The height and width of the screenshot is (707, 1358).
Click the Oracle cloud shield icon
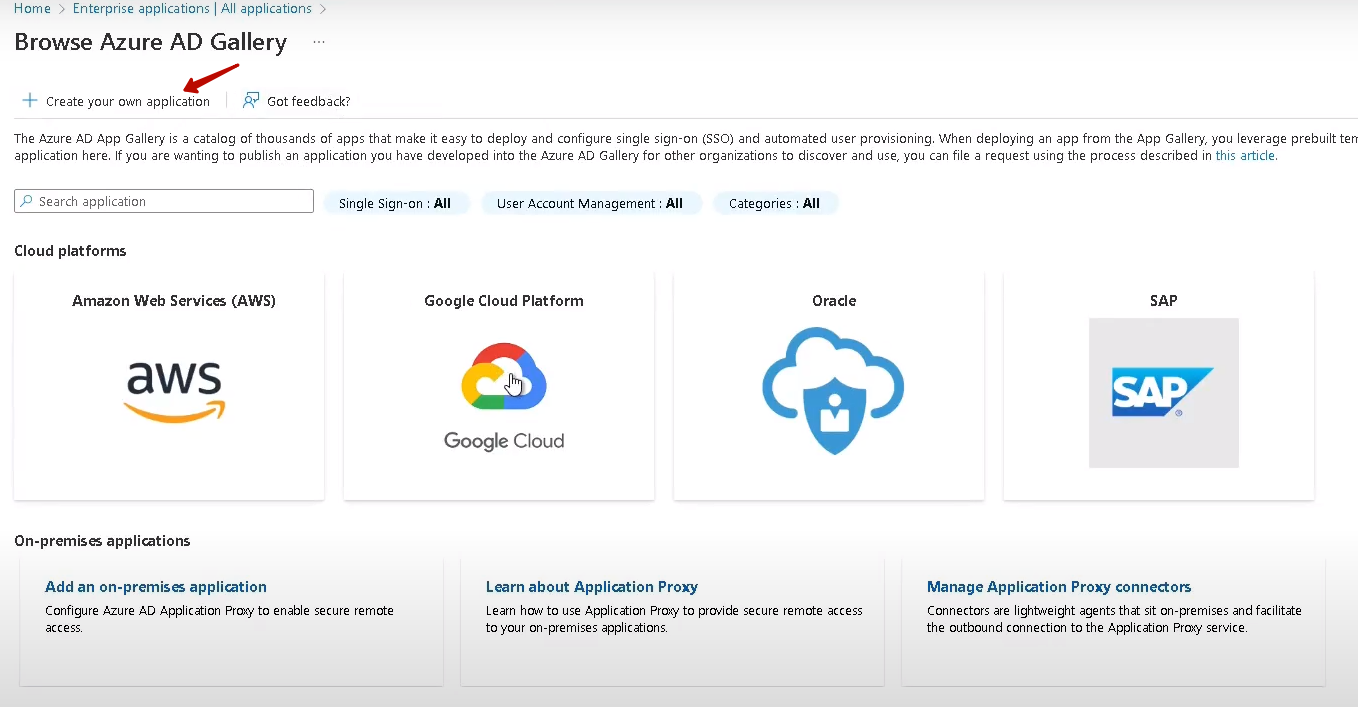click(833, 390)
